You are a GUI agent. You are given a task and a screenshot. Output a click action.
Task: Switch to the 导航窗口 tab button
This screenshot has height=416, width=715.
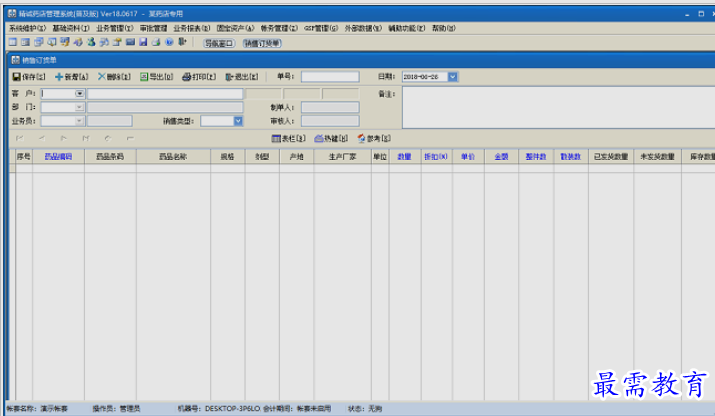219,43
